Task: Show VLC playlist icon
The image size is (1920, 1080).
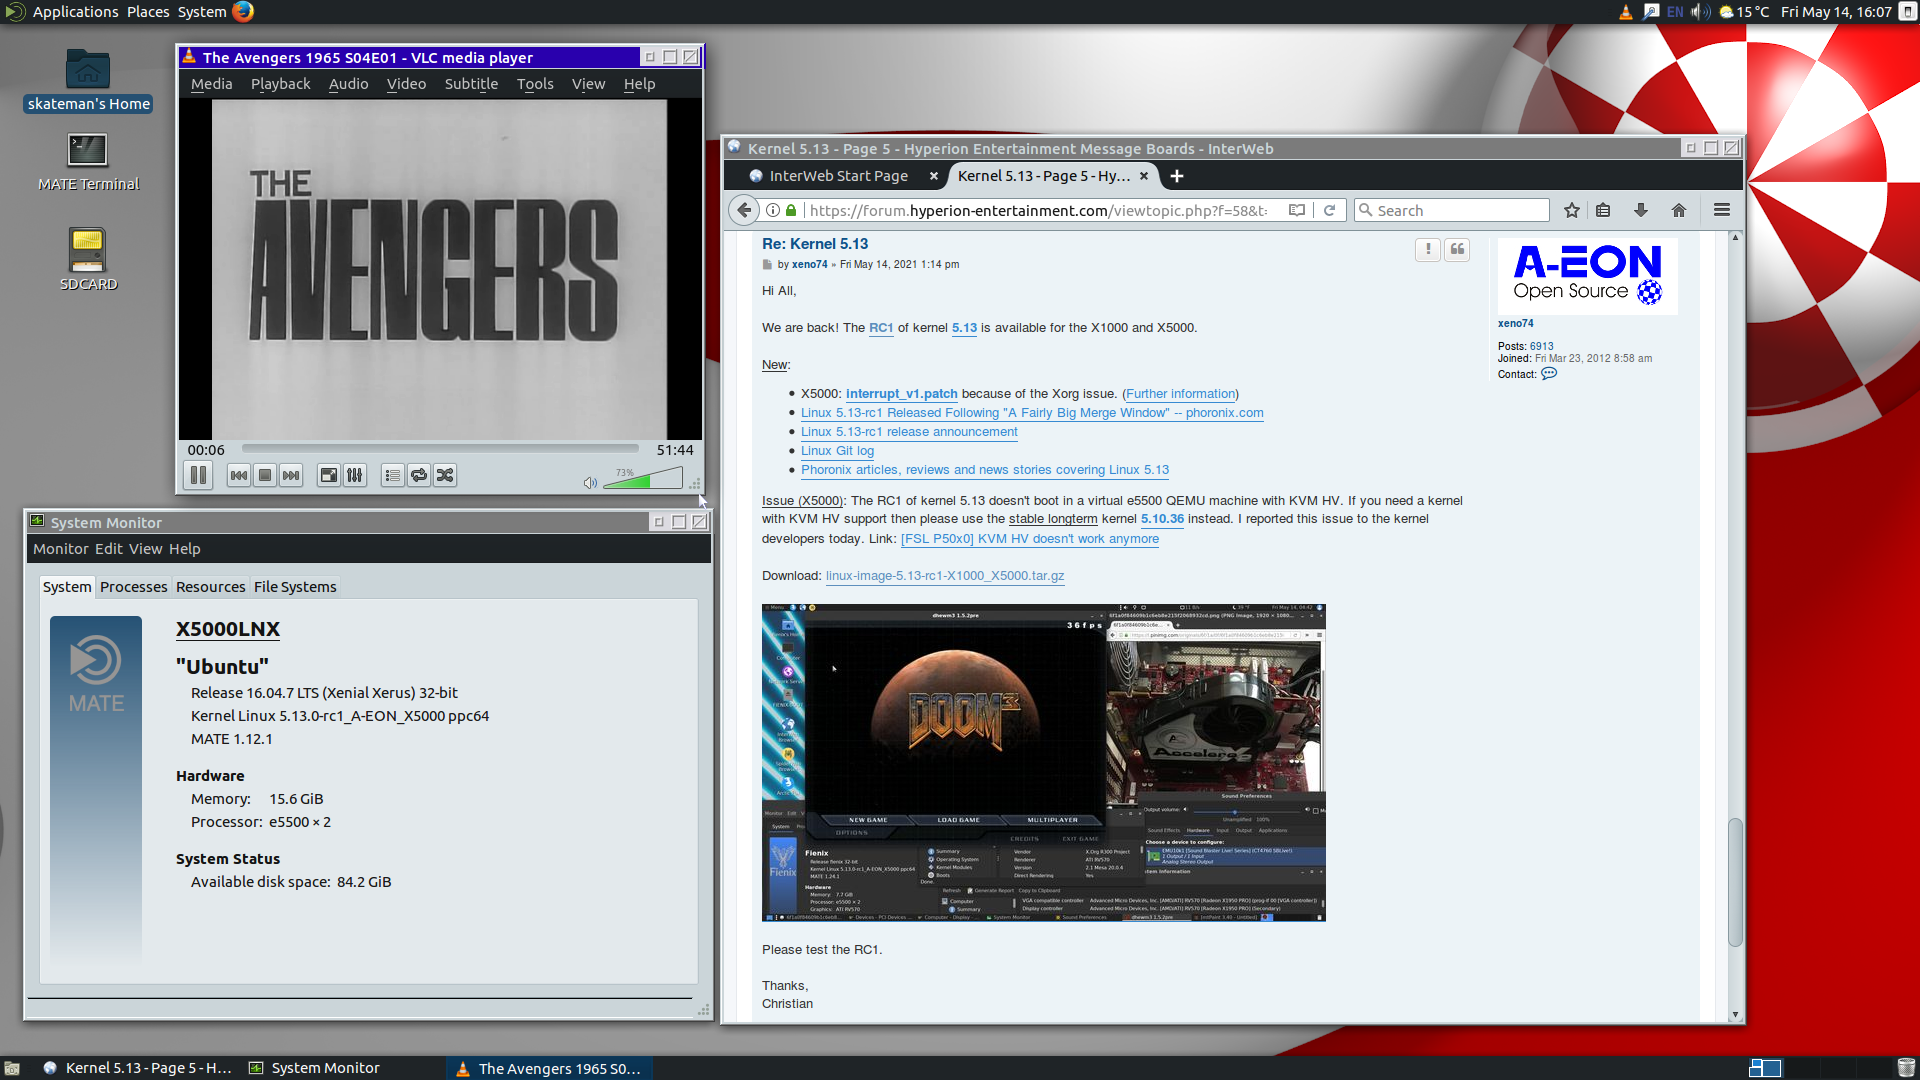Action: [393, 476]
